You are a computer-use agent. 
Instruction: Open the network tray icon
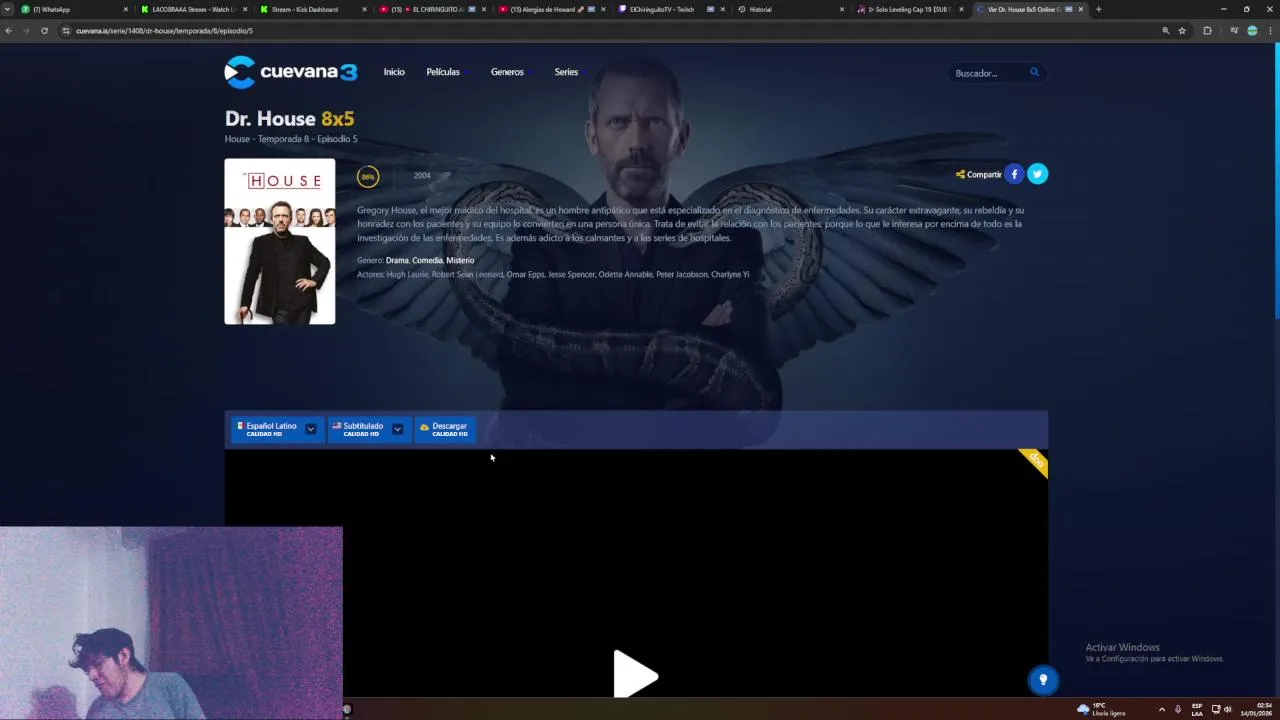pos(1216,709)
